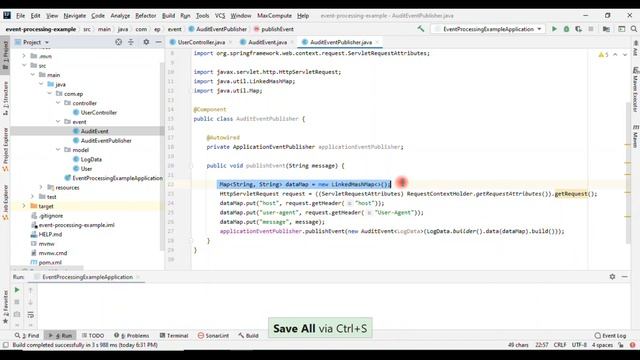The image size is (640, 360).
Task: Toggle soft-wrap in Run console
Action: (31, 315)
